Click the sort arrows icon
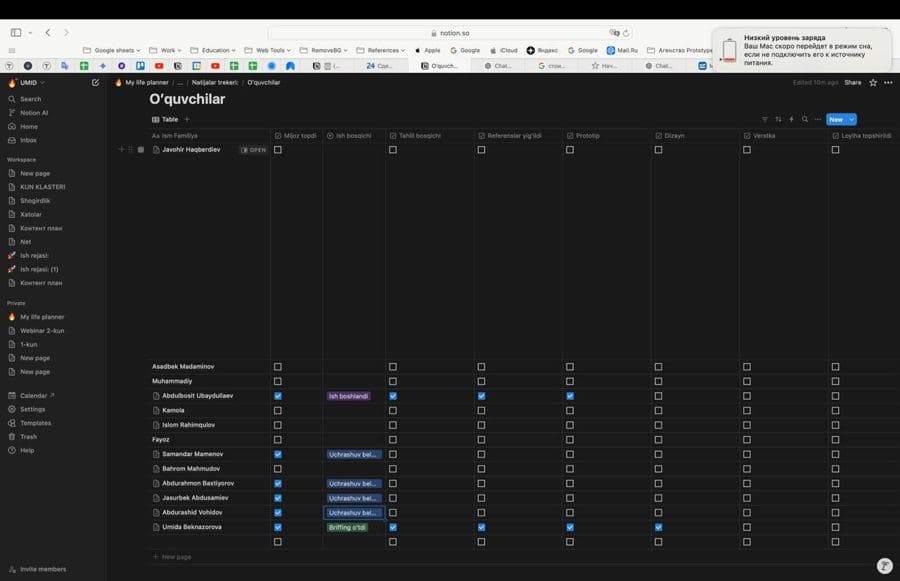This screenshot has width=900, height=581. tap(778, 119)
